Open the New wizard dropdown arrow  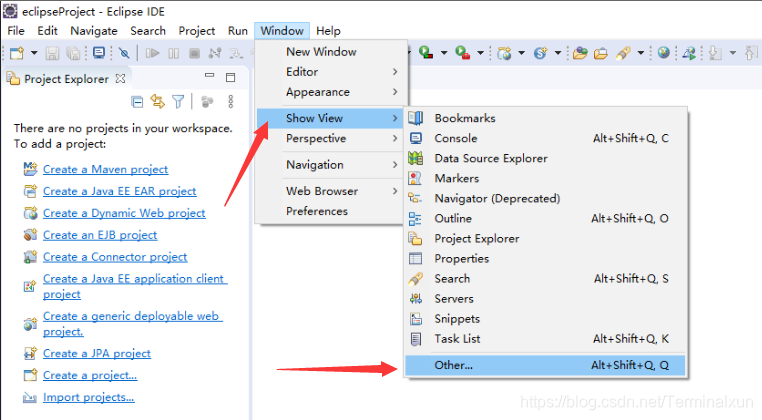pyautogui.click(x=34, y=52)
